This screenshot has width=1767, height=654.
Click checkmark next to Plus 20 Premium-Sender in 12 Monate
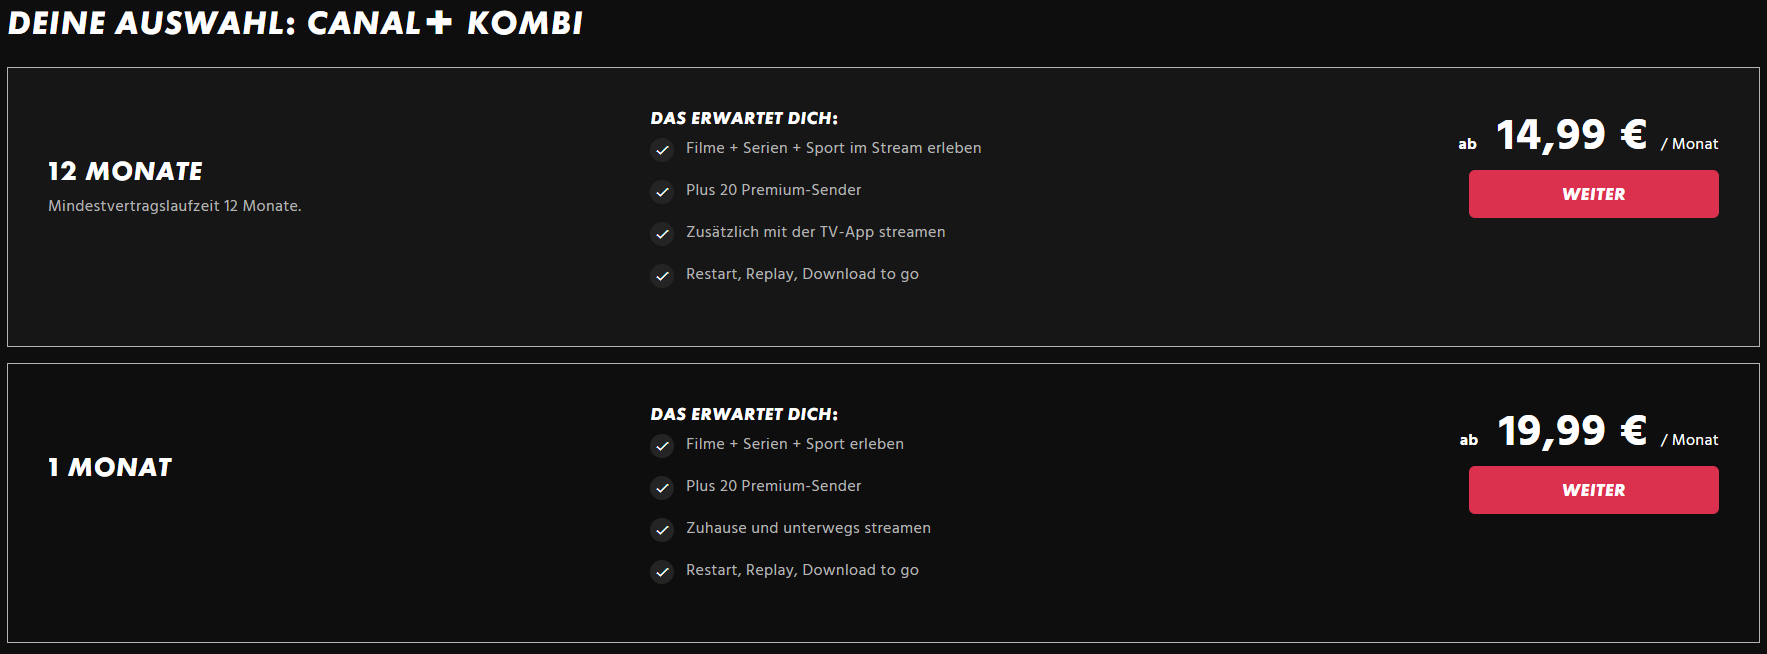[x=662, y=192]
